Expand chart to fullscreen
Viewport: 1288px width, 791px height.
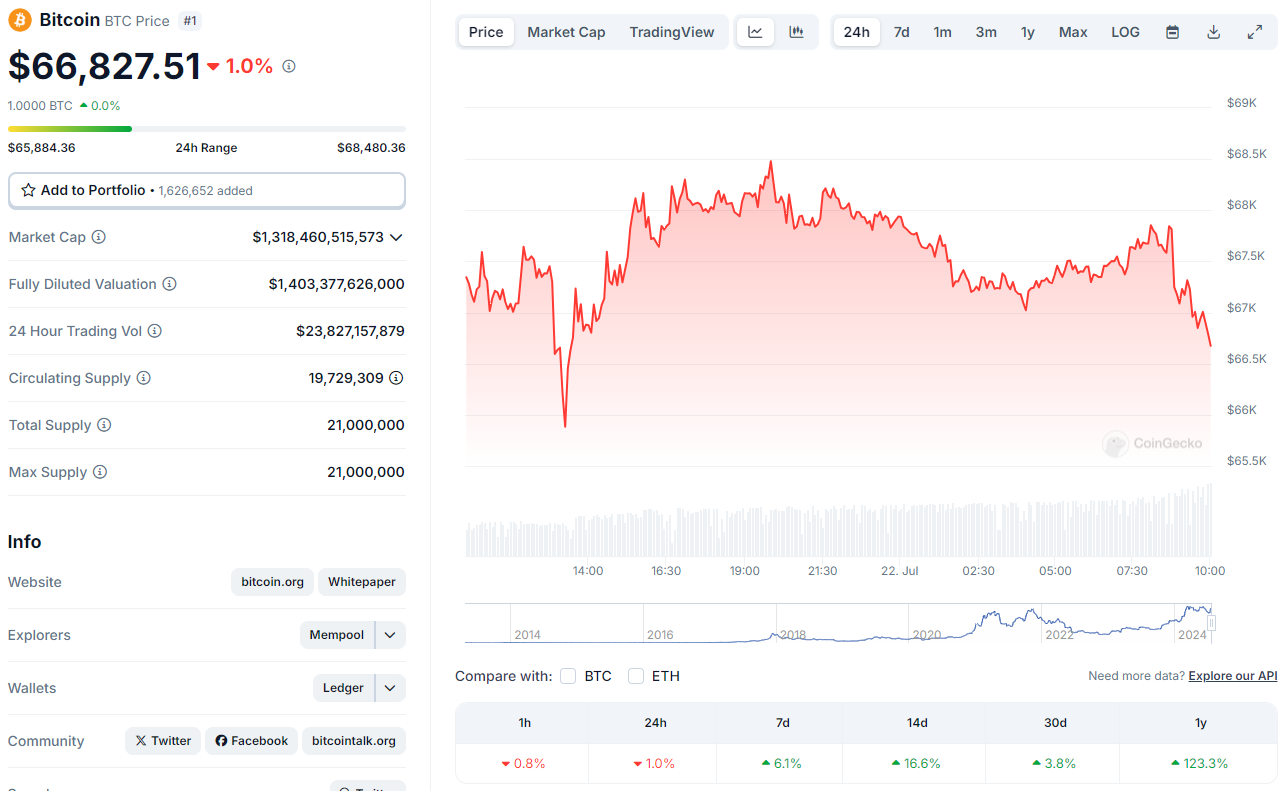tap(1254, 32)
